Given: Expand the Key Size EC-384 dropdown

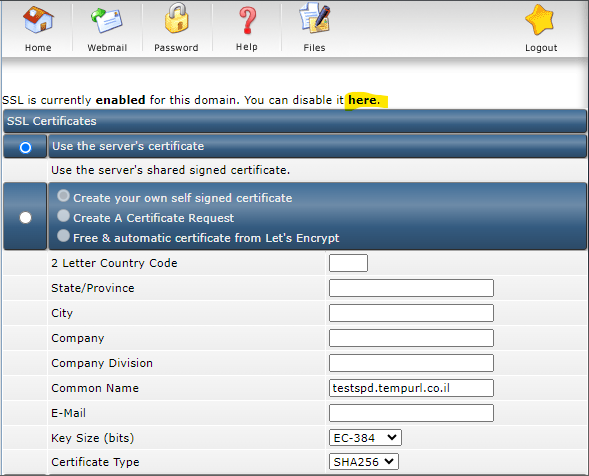Looking at the screenshot, I should pyautogui.click(x=365, y=438).
